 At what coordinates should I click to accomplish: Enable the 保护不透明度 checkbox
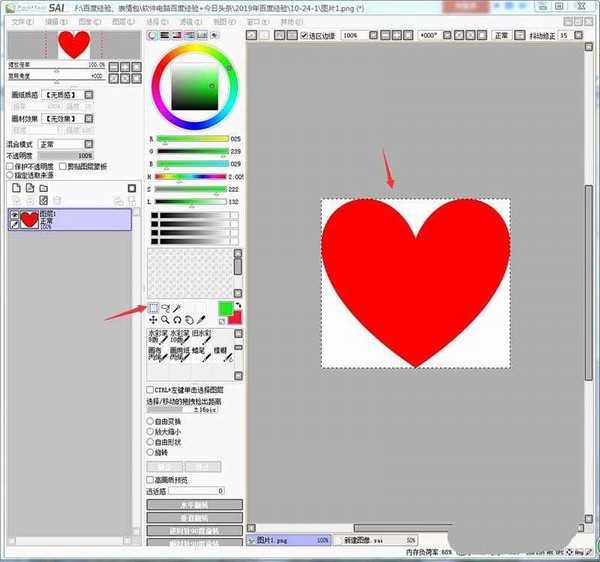point(10,166)
